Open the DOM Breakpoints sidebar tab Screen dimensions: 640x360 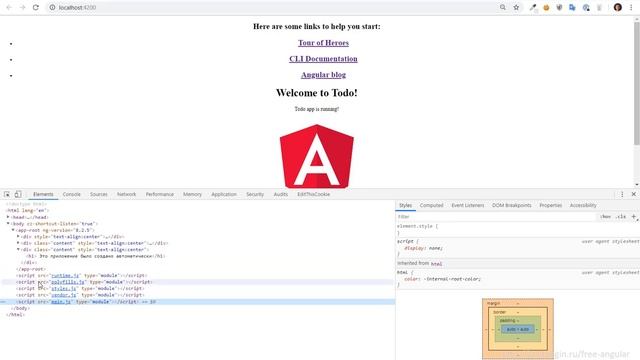click(x=511, y=205)
